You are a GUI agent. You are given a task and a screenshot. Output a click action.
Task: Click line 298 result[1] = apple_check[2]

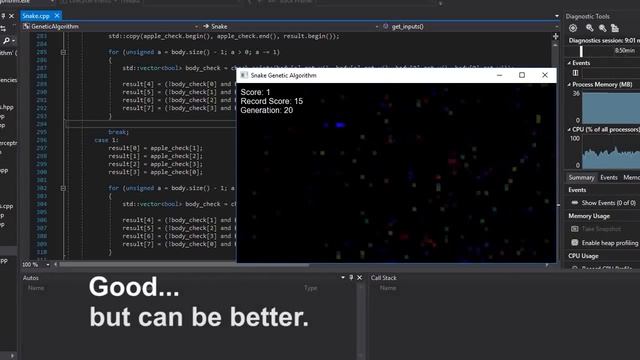pyautogui.click(x=156, y=156)
